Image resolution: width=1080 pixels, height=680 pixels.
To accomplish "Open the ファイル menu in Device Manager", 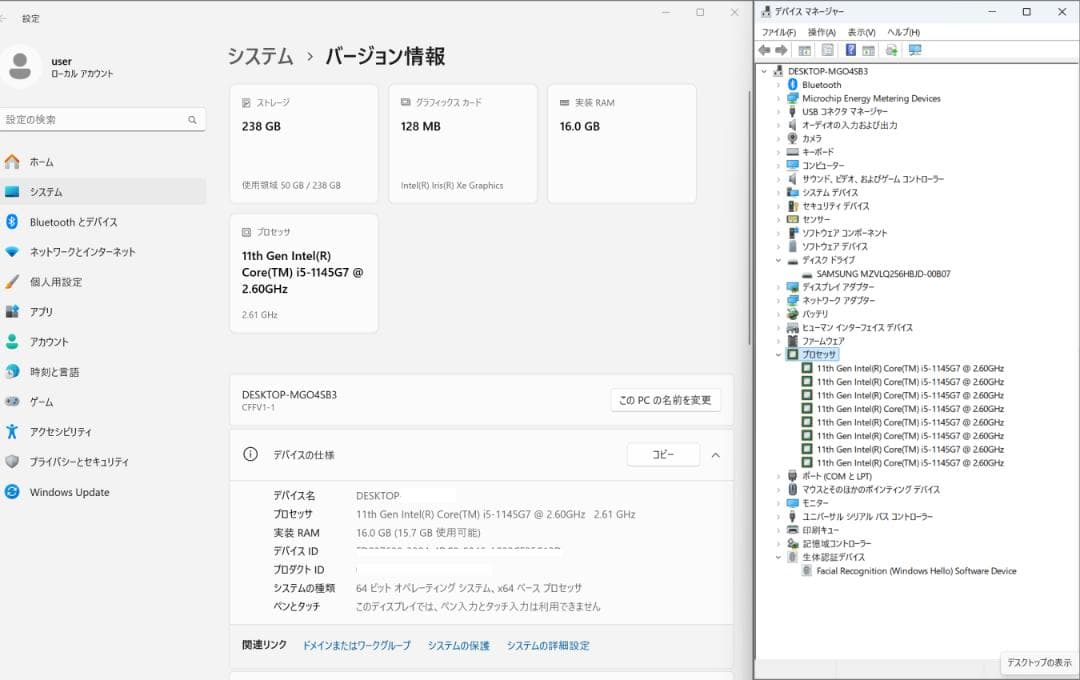I will [x=778, y=31].
